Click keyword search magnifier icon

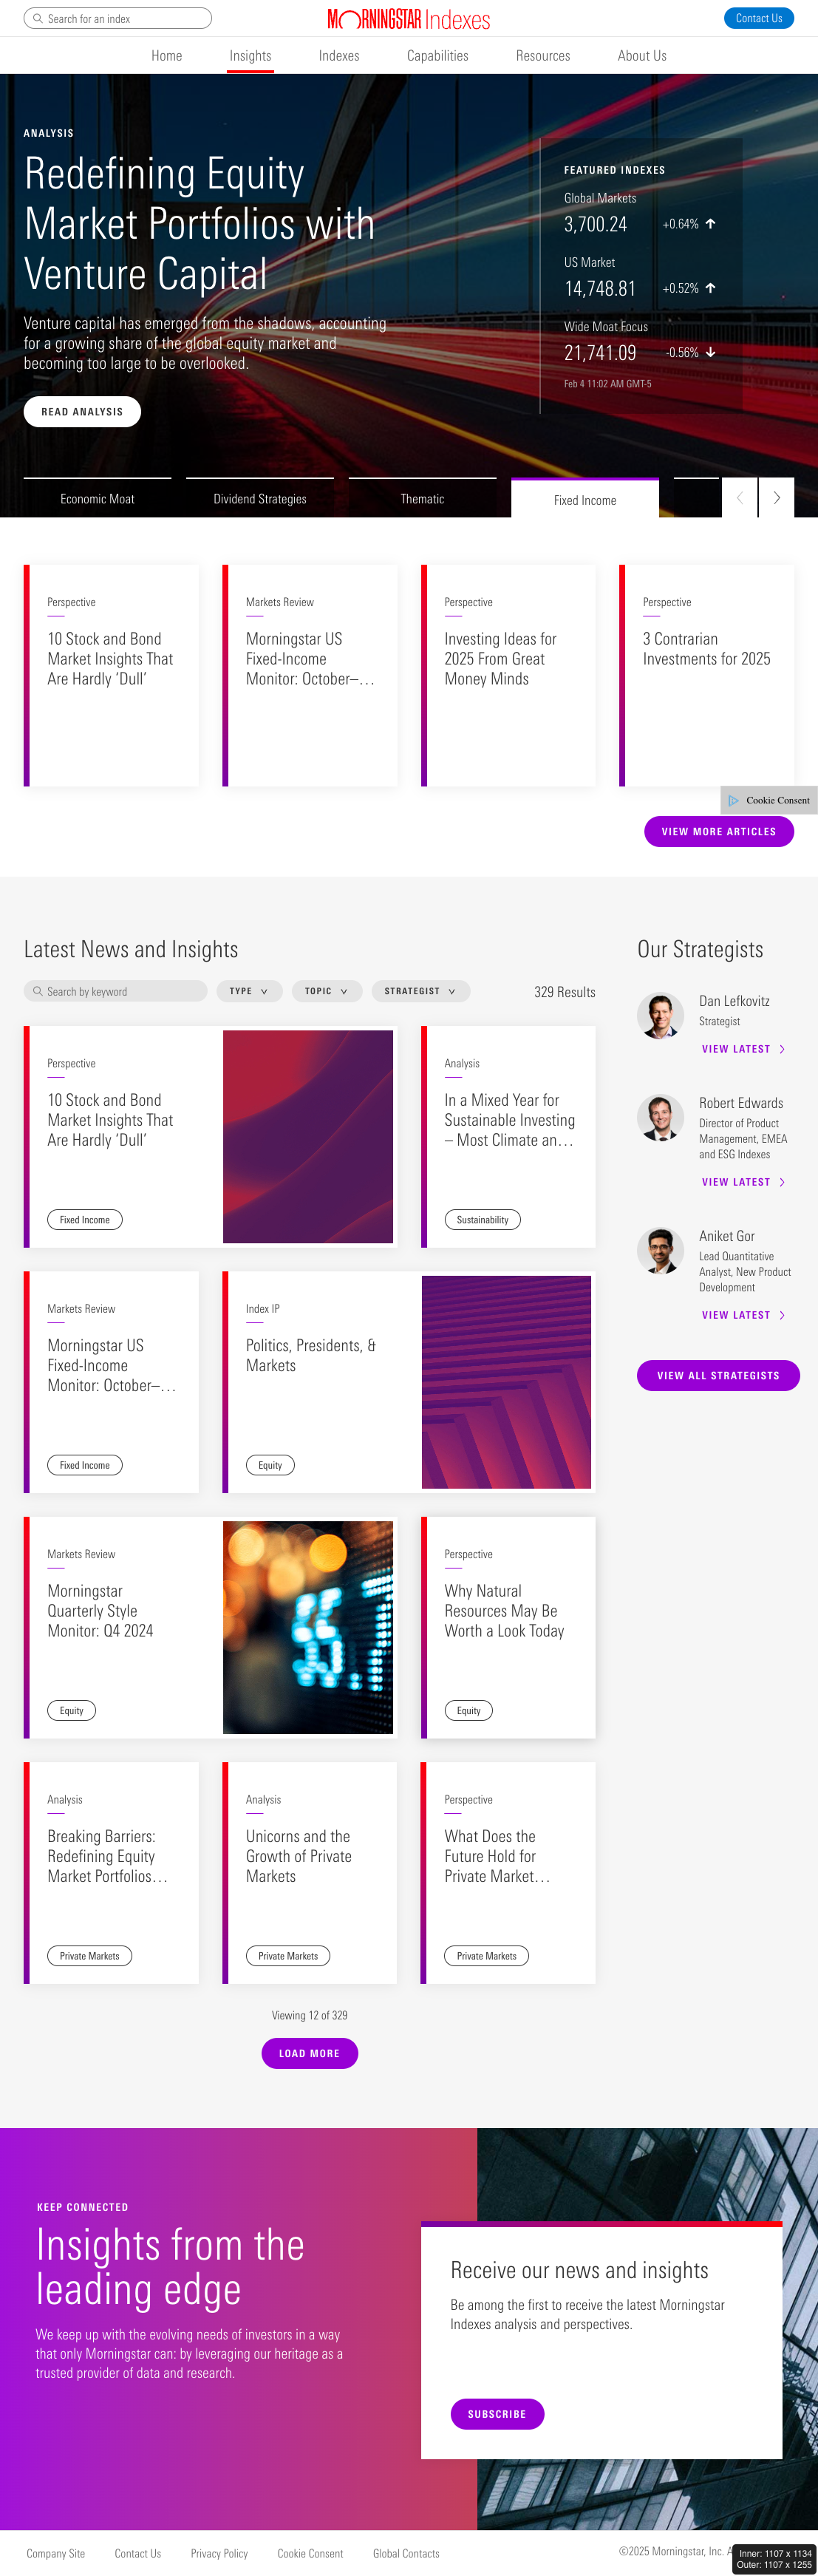tap(38, 991)
